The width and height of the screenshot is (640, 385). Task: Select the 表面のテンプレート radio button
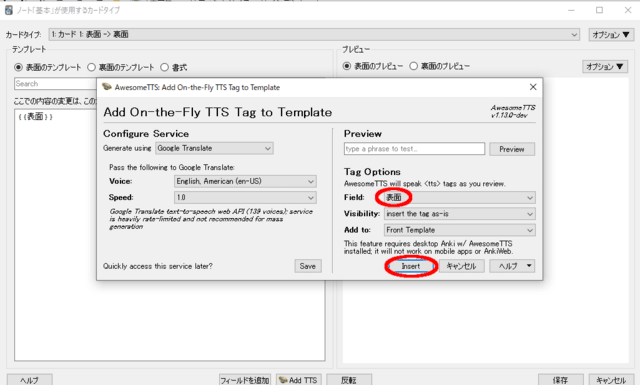click(18, 67)
